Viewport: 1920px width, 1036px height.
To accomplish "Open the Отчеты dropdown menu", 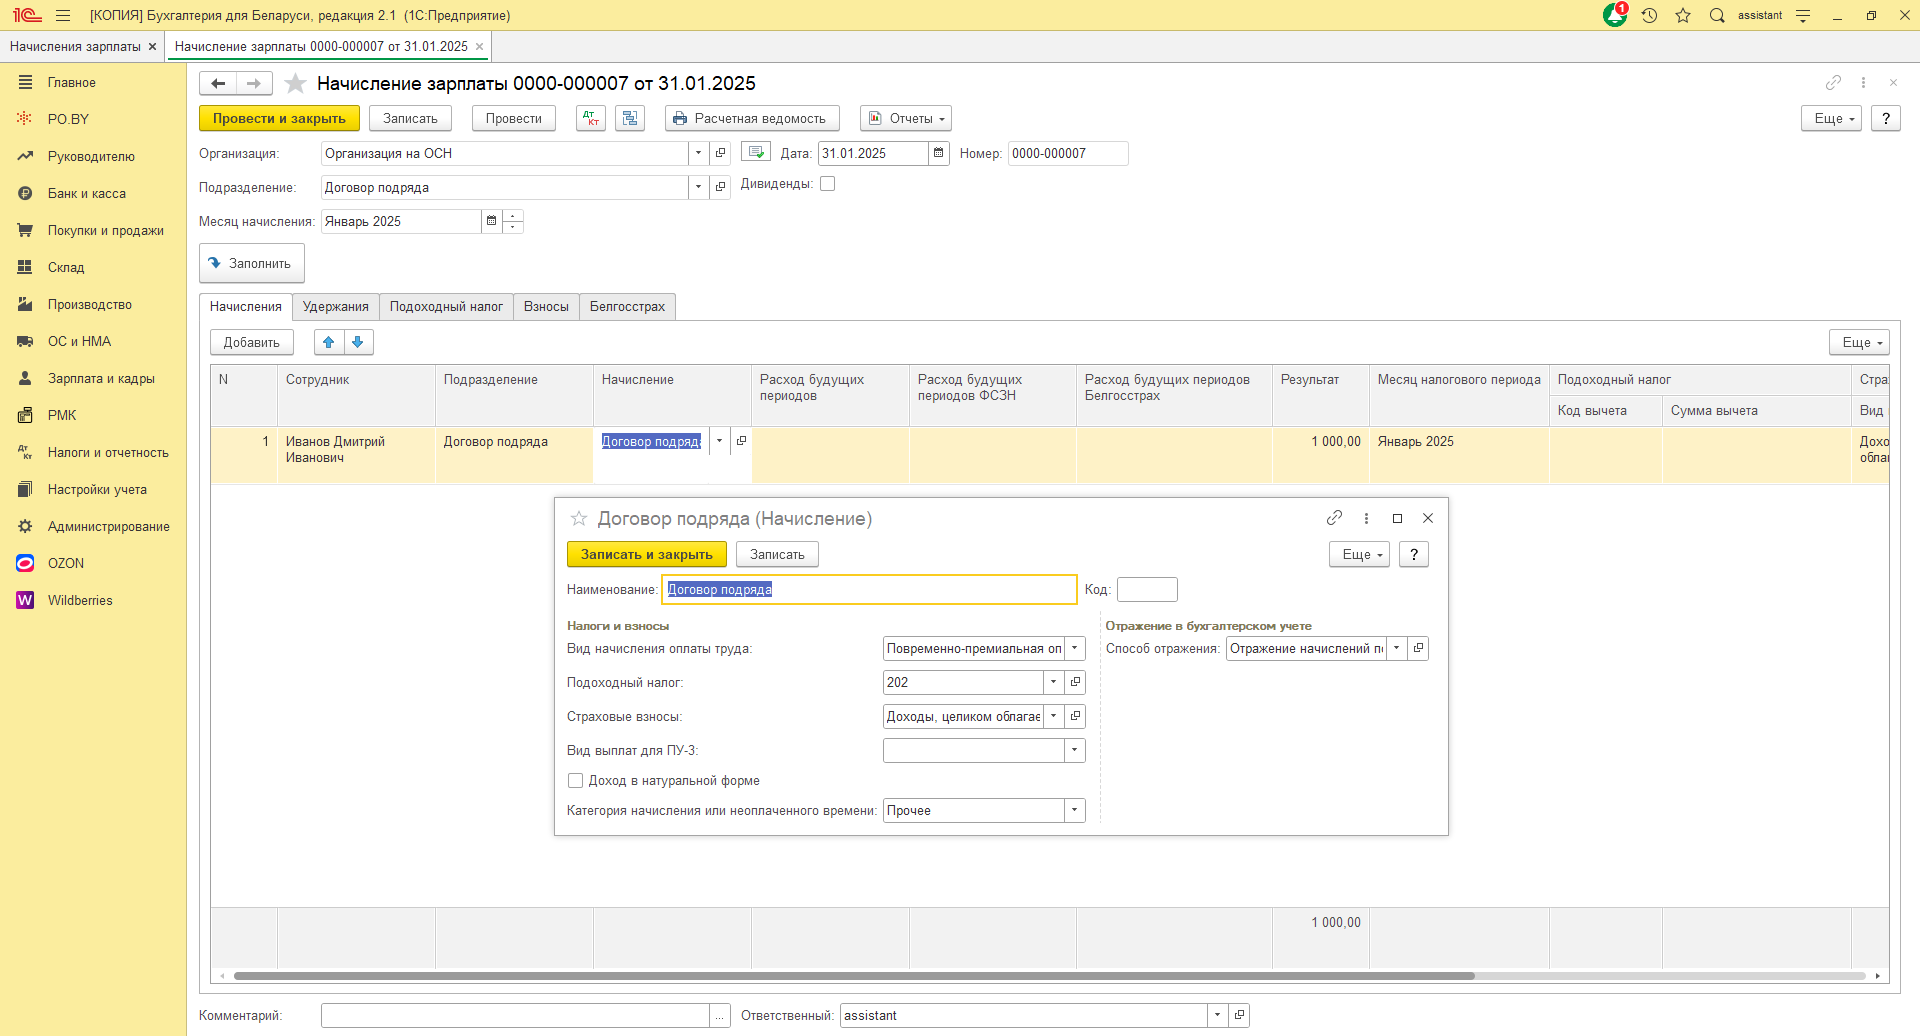I will pyautogui.click(x=905, y=118).
